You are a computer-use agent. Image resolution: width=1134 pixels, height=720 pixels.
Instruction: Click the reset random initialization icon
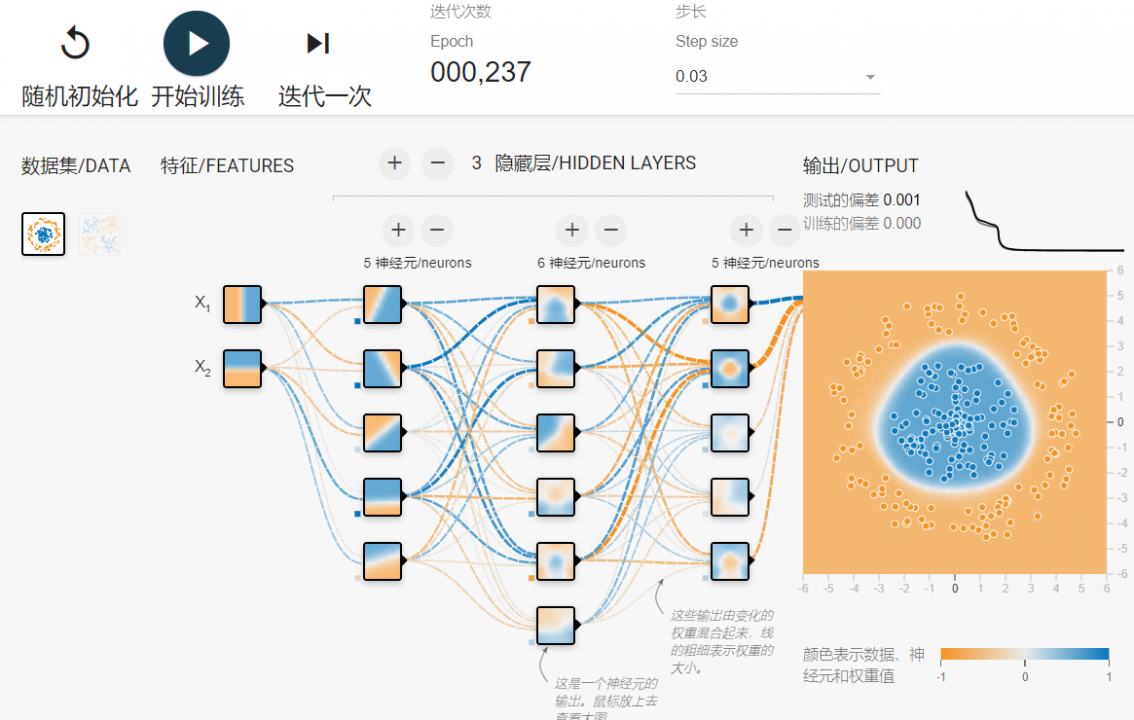click(x=76, y=44)
